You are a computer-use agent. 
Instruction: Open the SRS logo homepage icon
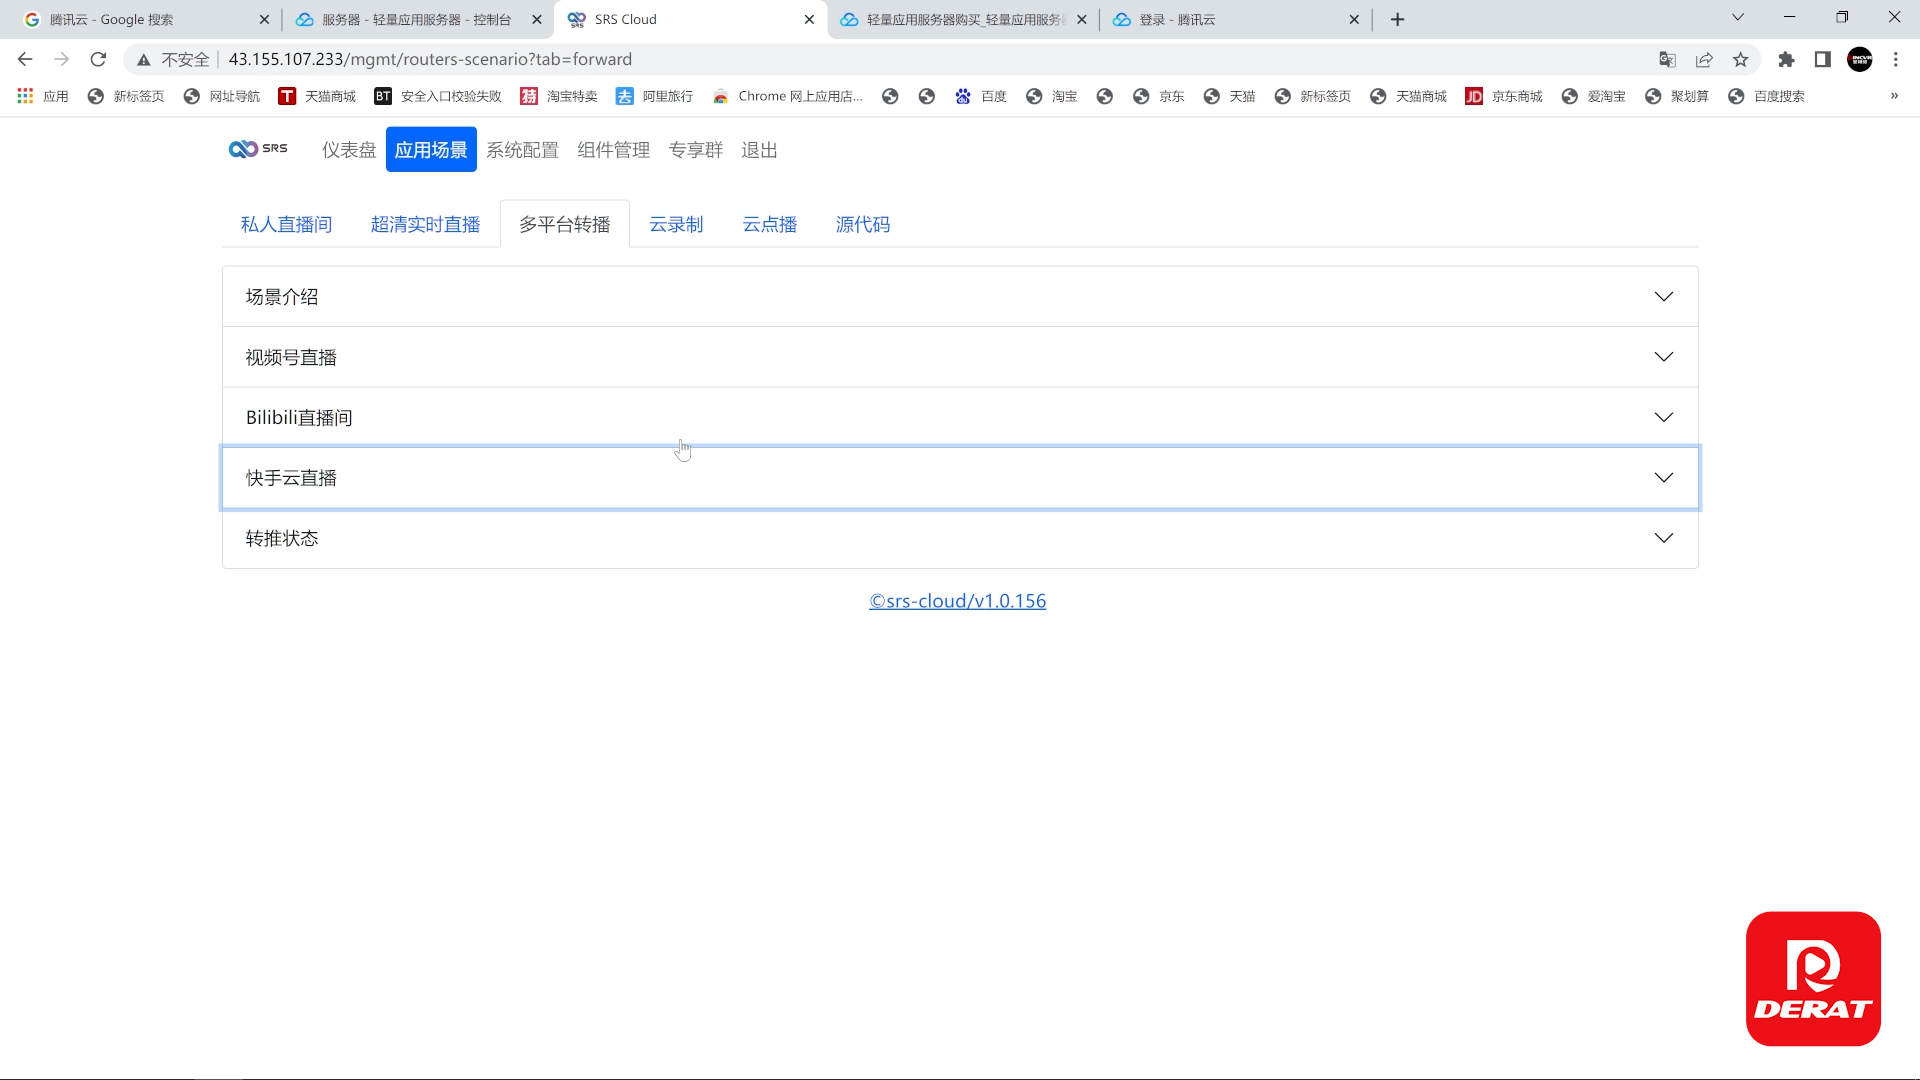(257, 148)
